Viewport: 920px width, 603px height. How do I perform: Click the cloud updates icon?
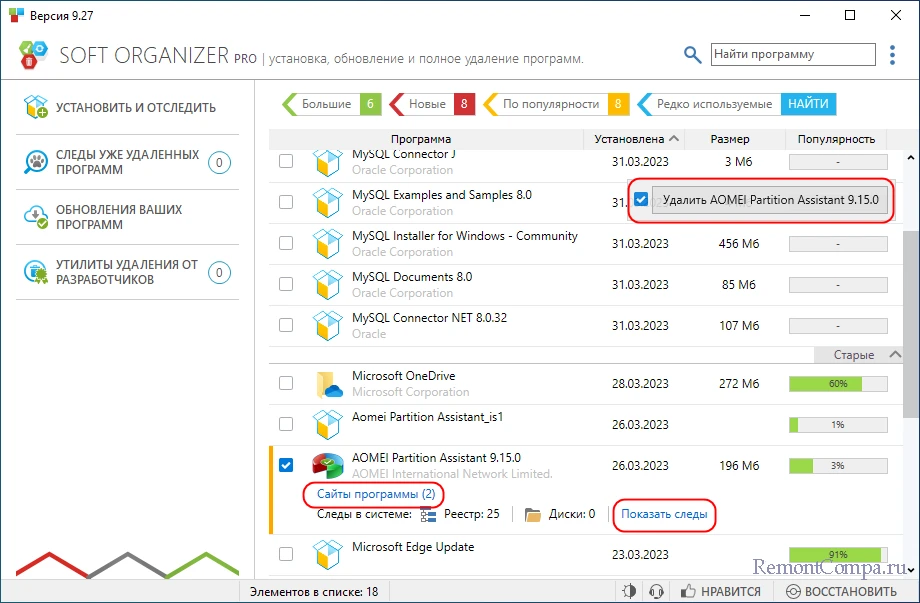pos(36,217)
